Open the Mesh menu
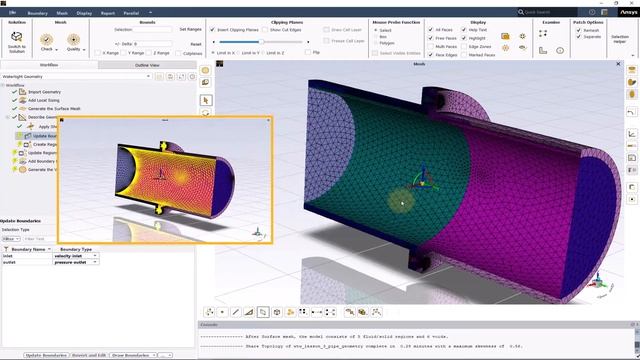Screen dimensions: 640x360 point(62,13)
